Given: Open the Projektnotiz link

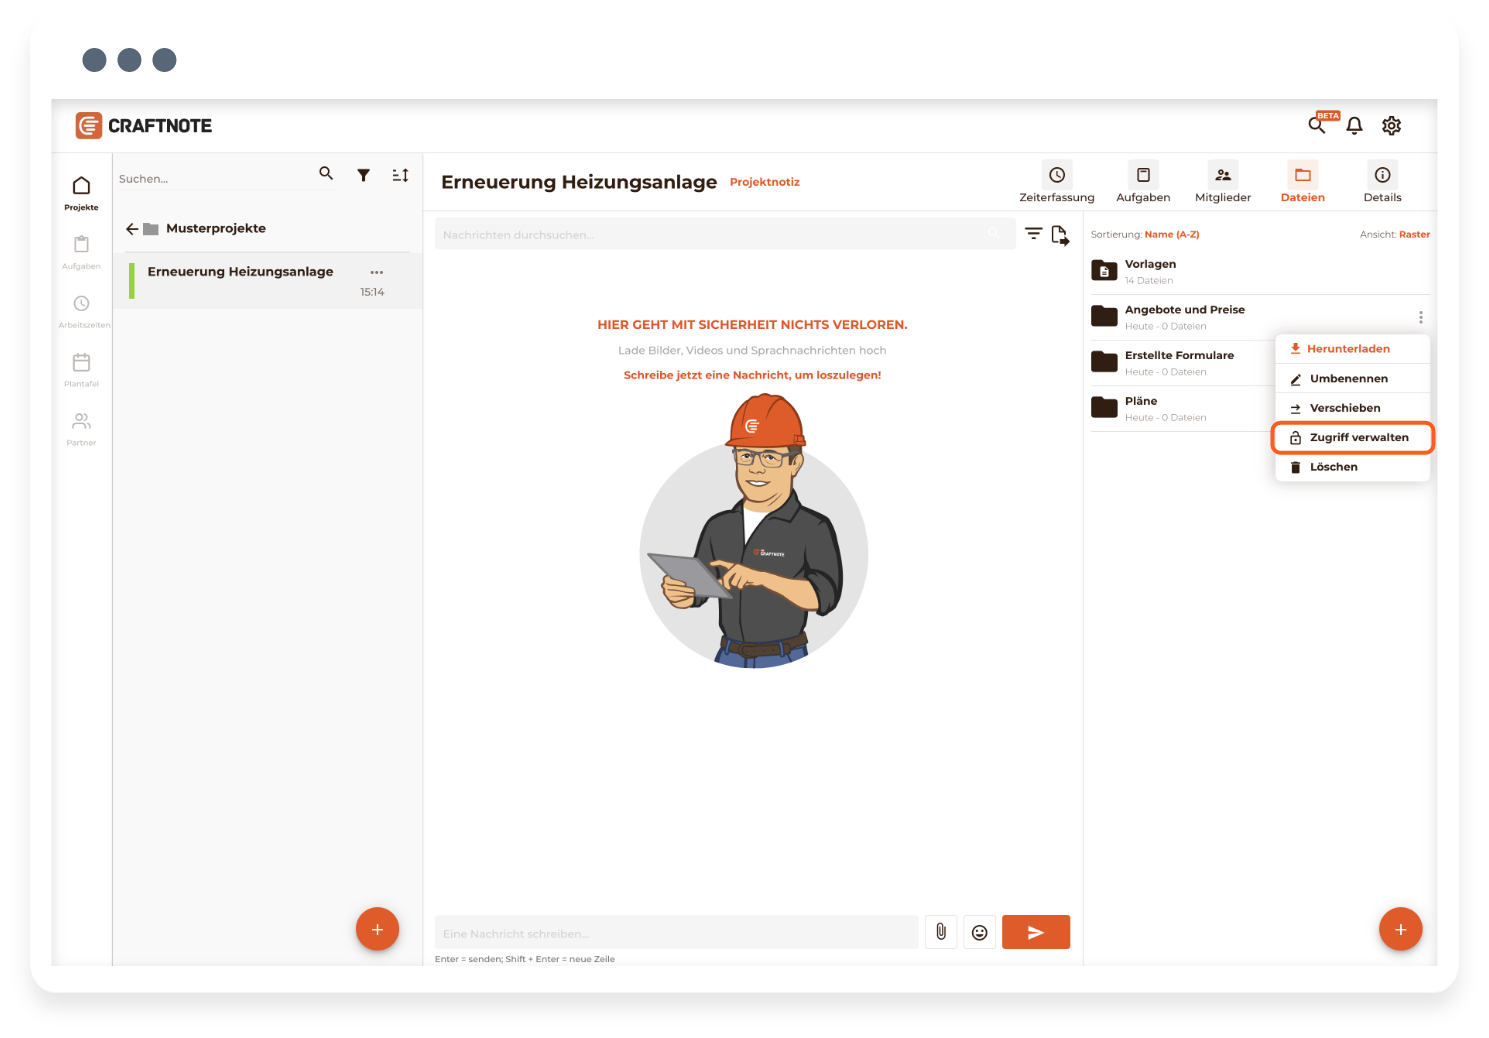Looking at the screenshot, I should [x=764, y=182].
